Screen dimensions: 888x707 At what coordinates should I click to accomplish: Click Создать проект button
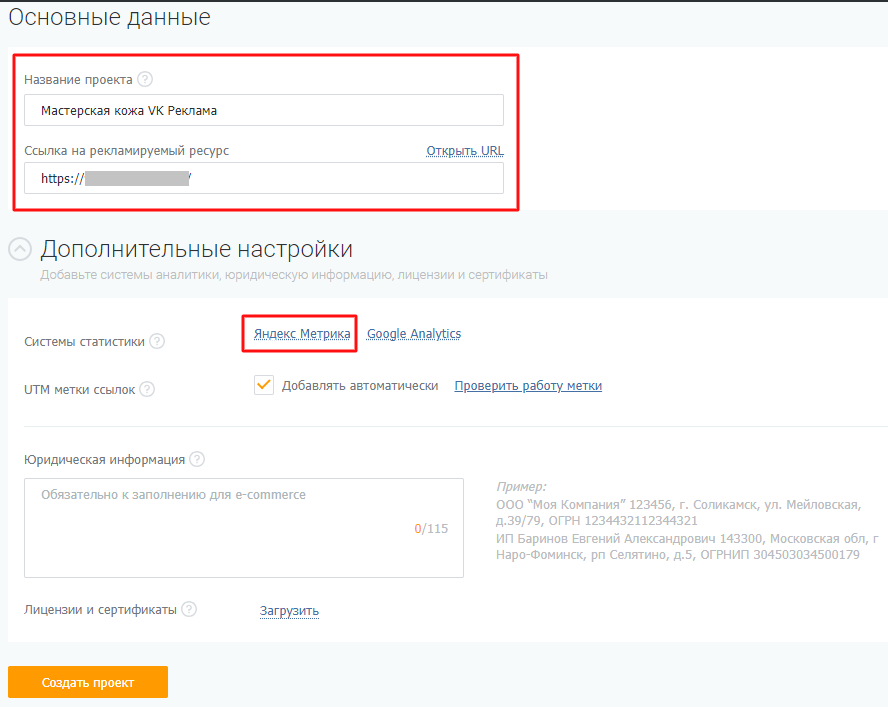tap(88, 682)
